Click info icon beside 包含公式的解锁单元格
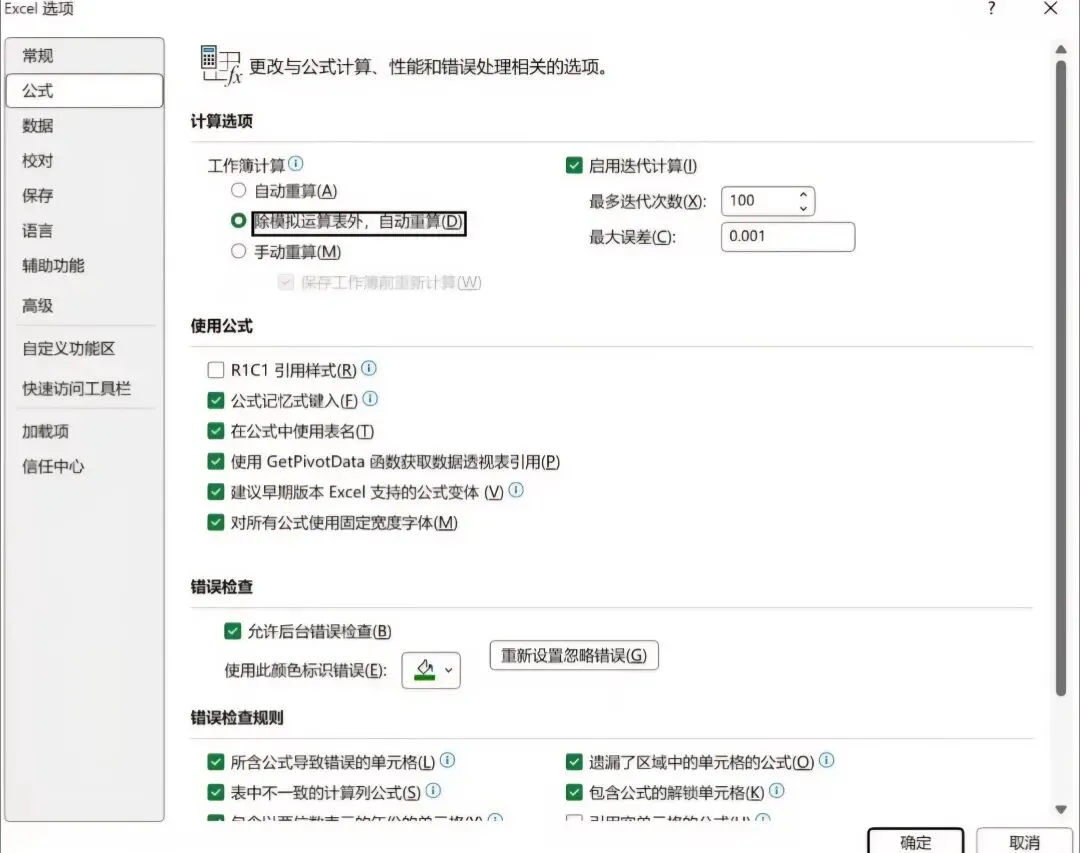 tap(776, 790)
